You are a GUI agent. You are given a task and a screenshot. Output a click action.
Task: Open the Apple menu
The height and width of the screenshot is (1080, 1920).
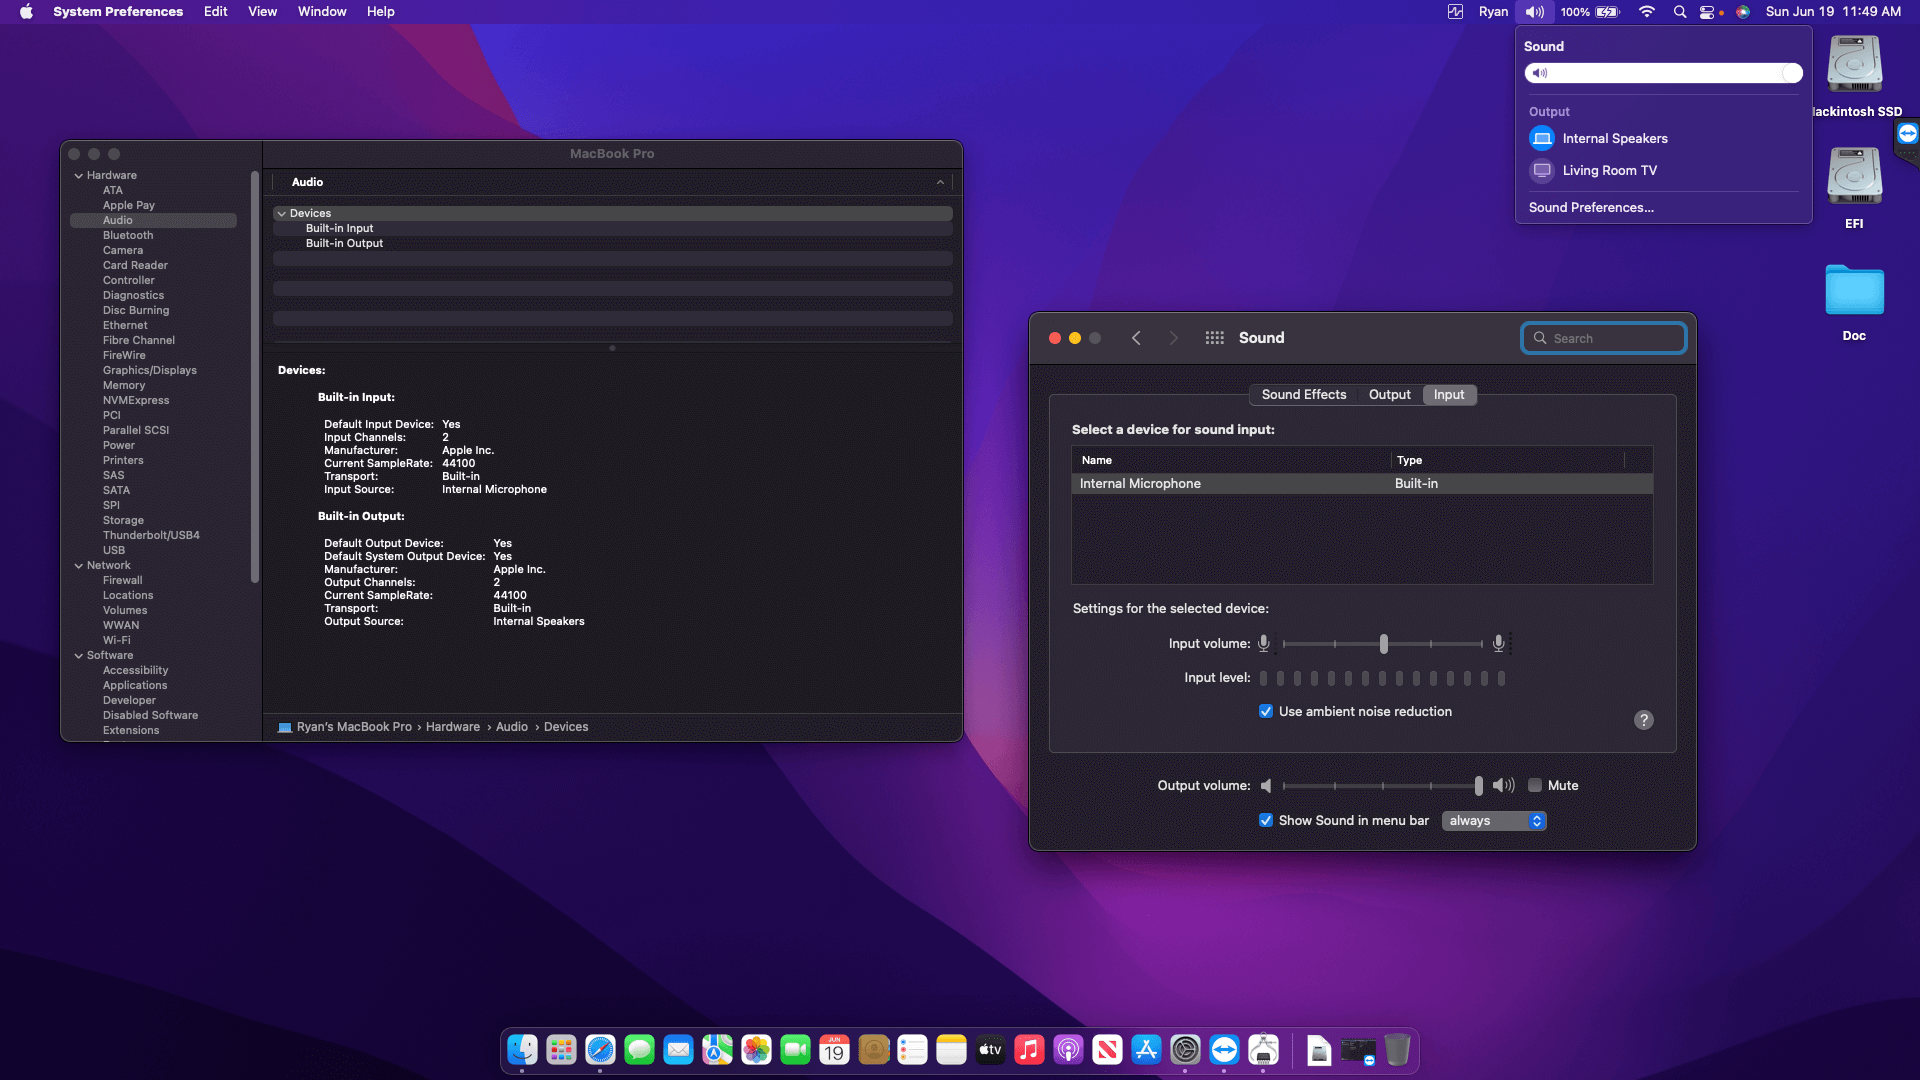26,12
